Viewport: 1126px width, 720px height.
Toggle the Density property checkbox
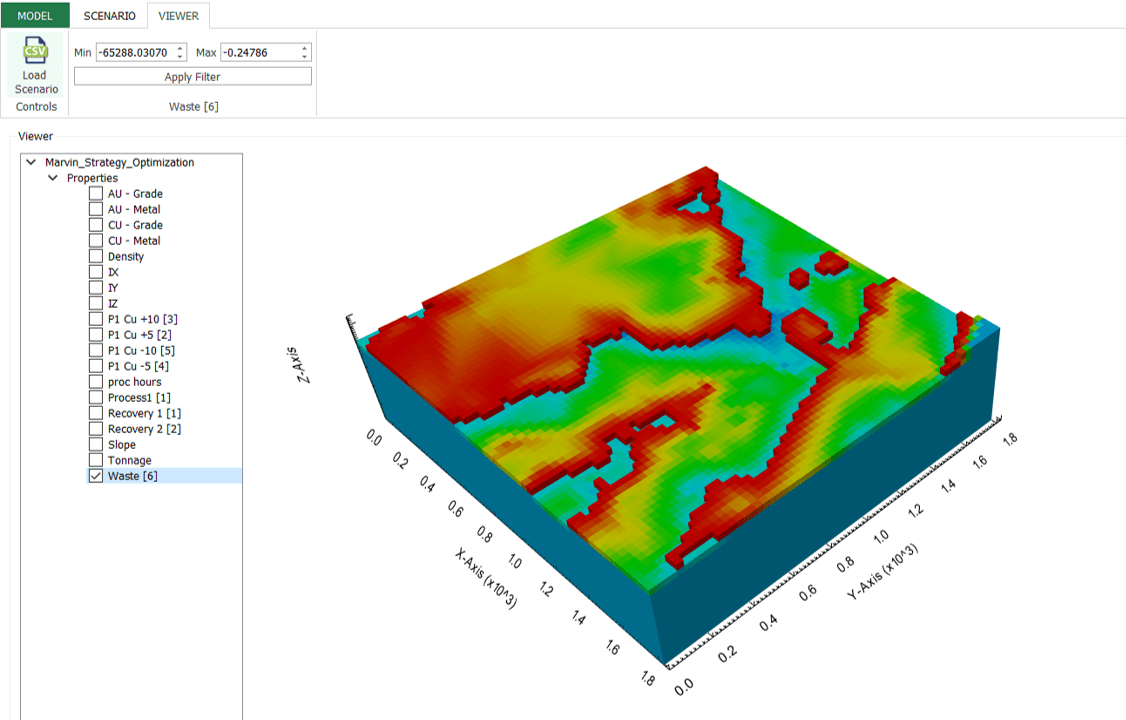click(x=96, y=257)
